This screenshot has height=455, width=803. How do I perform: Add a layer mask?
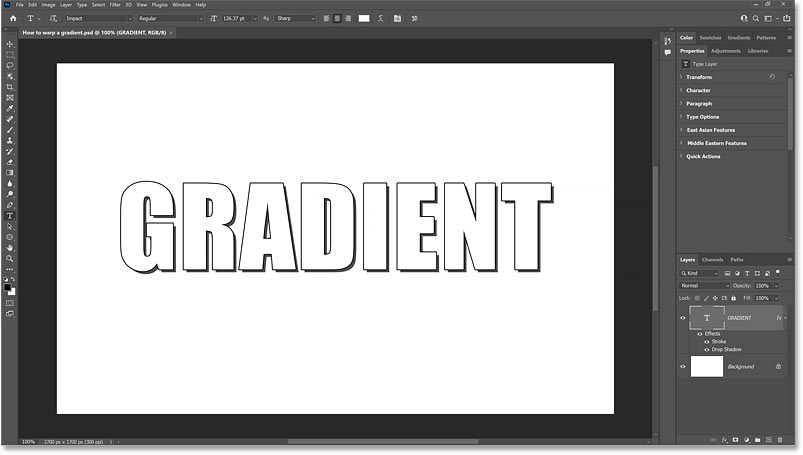point(735,440)
